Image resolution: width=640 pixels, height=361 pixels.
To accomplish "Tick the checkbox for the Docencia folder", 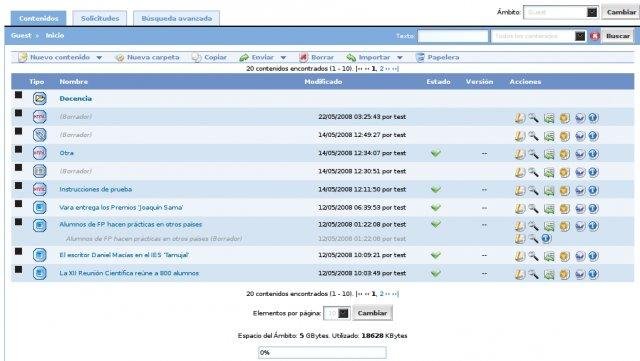I will pos(18,95).
